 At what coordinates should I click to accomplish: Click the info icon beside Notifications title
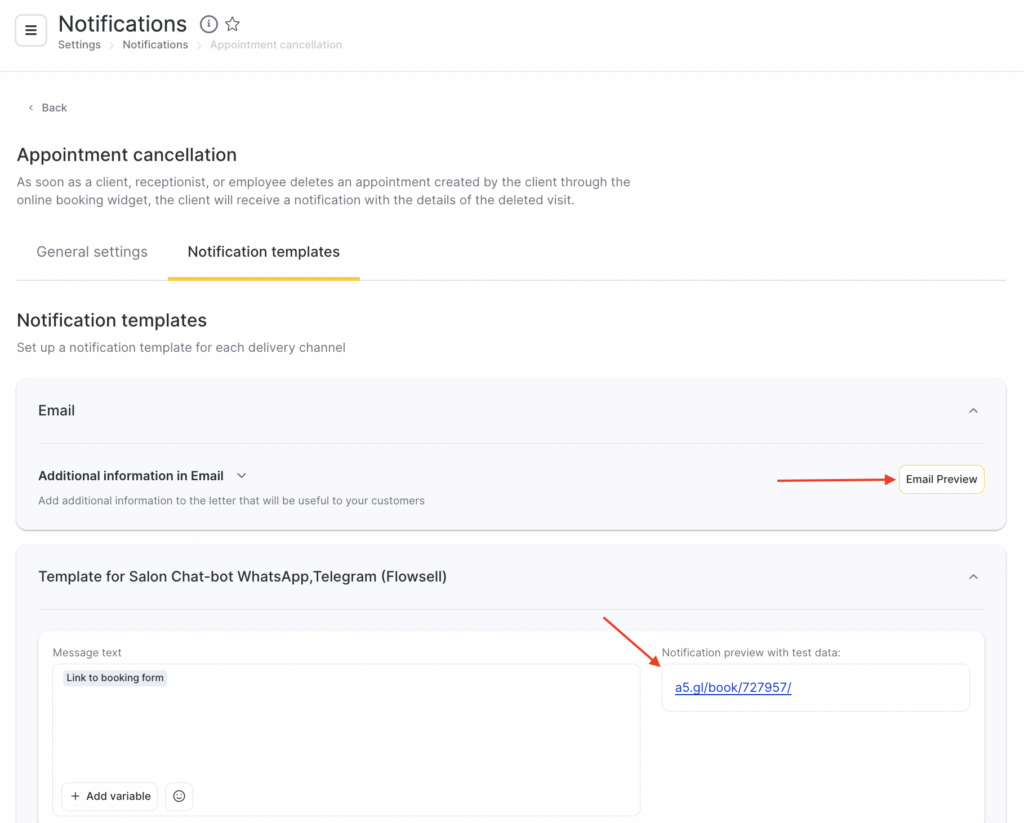tap(209, 24)
